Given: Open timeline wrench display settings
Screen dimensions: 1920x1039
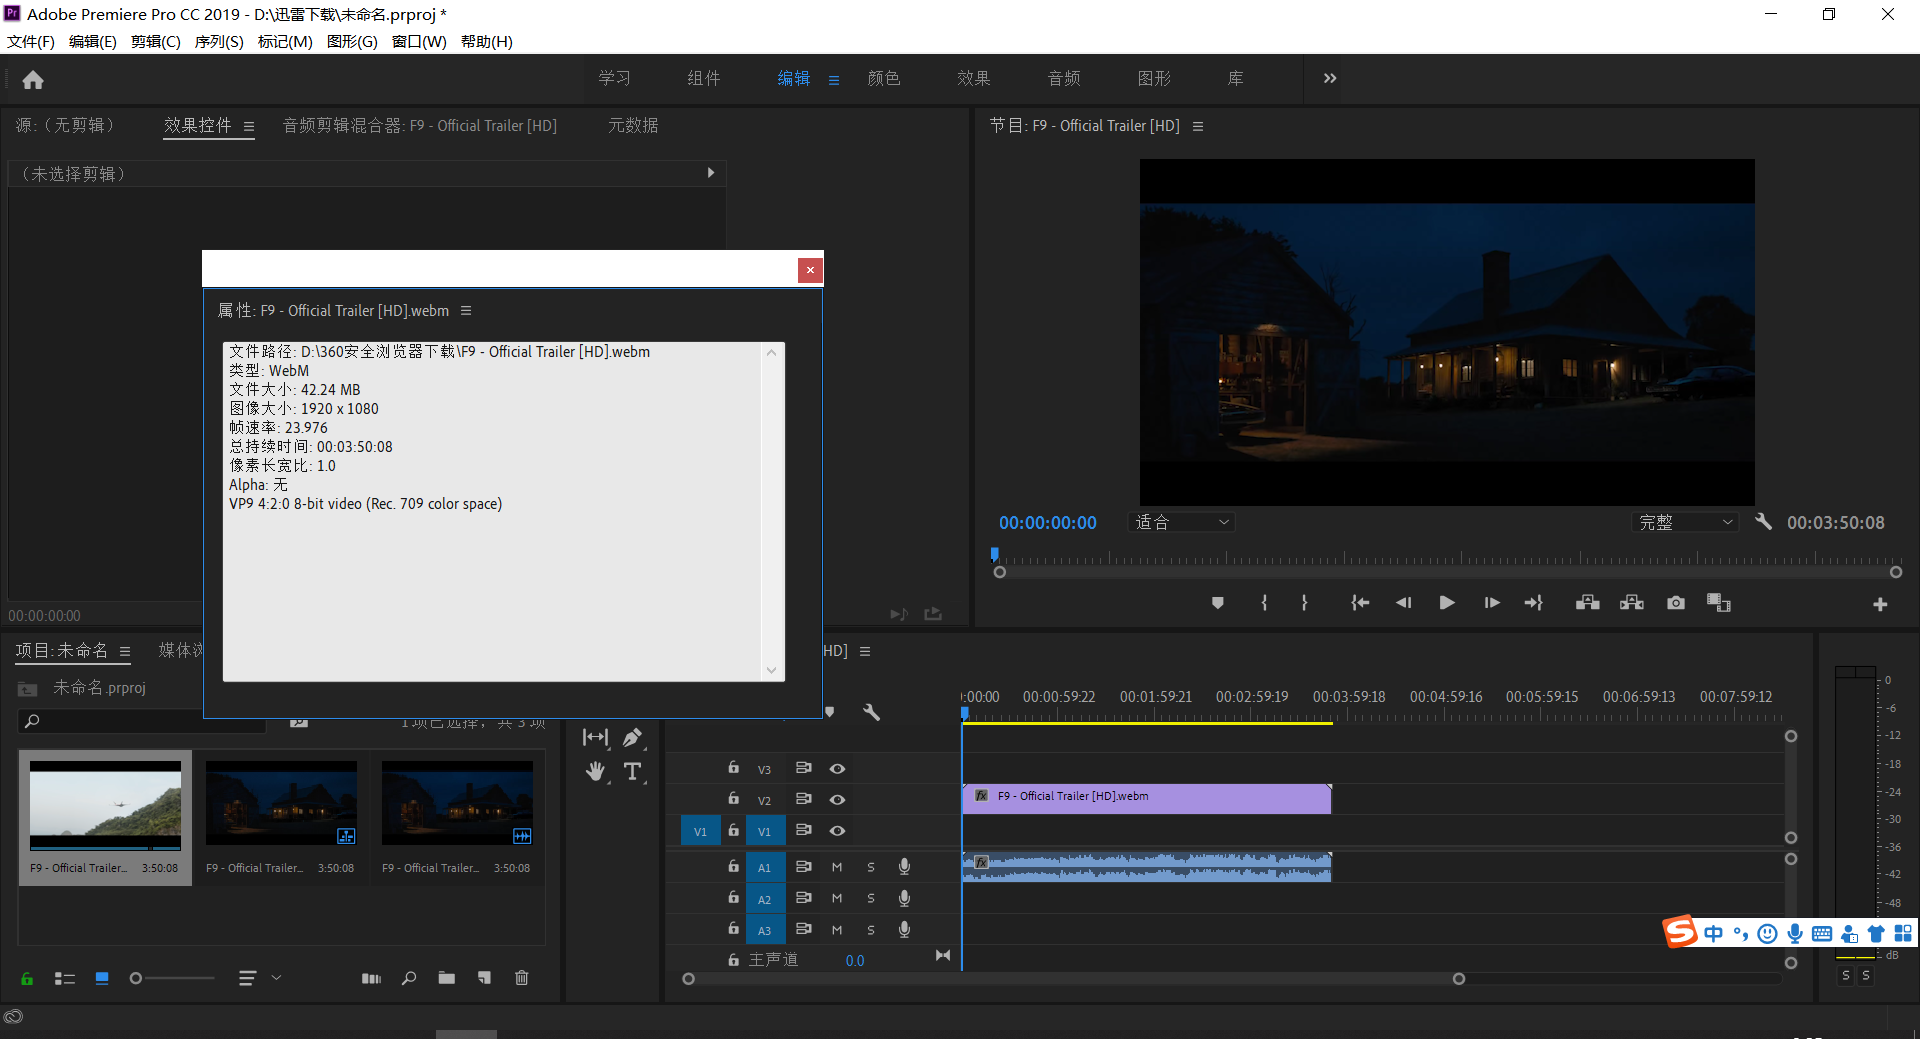Looking at the screenshot, I should click(x=871, y=712).
